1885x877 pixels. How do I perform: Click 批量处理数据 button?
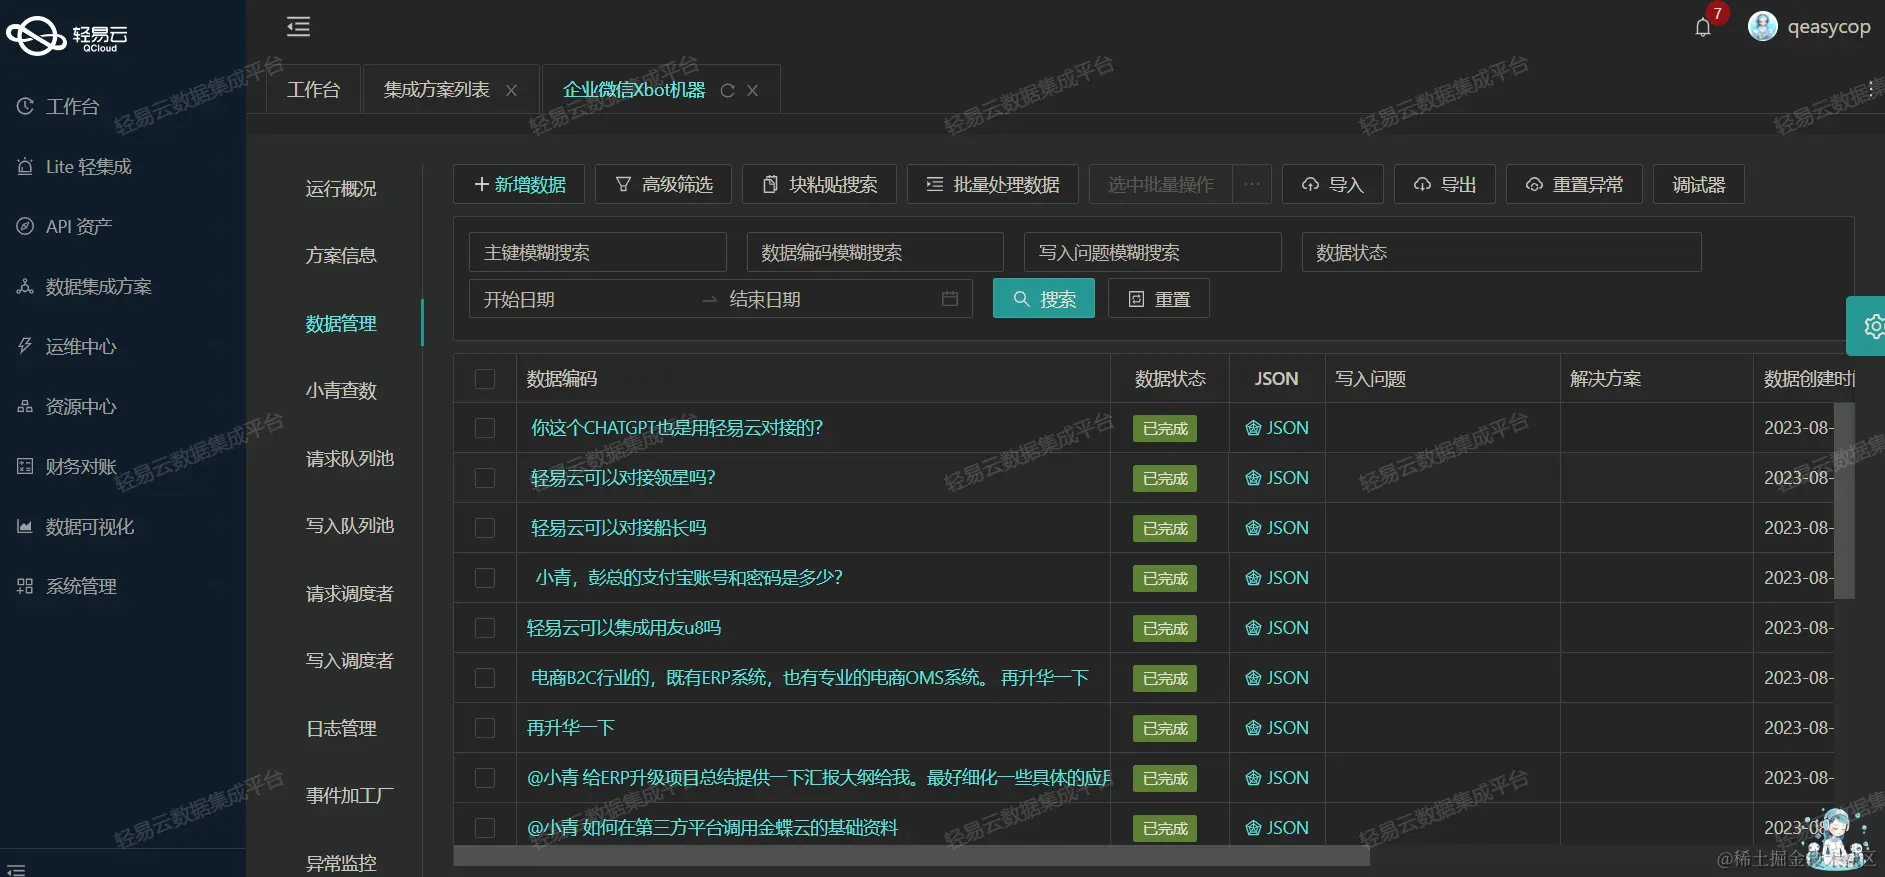pos(993,184)
